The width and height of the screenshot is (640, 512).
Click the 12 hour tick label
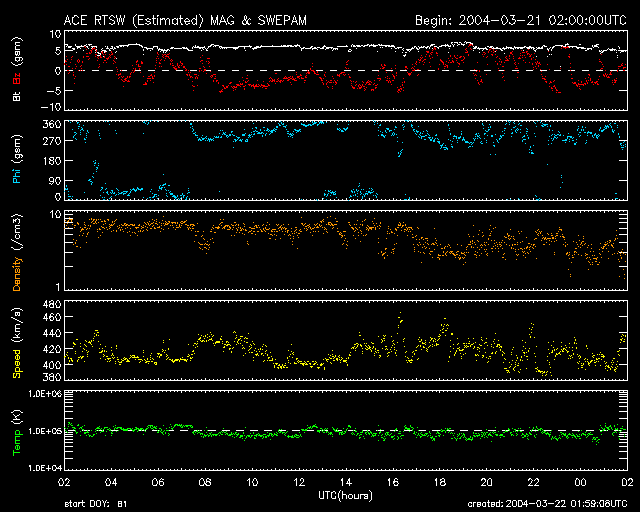tap(300, 483)
